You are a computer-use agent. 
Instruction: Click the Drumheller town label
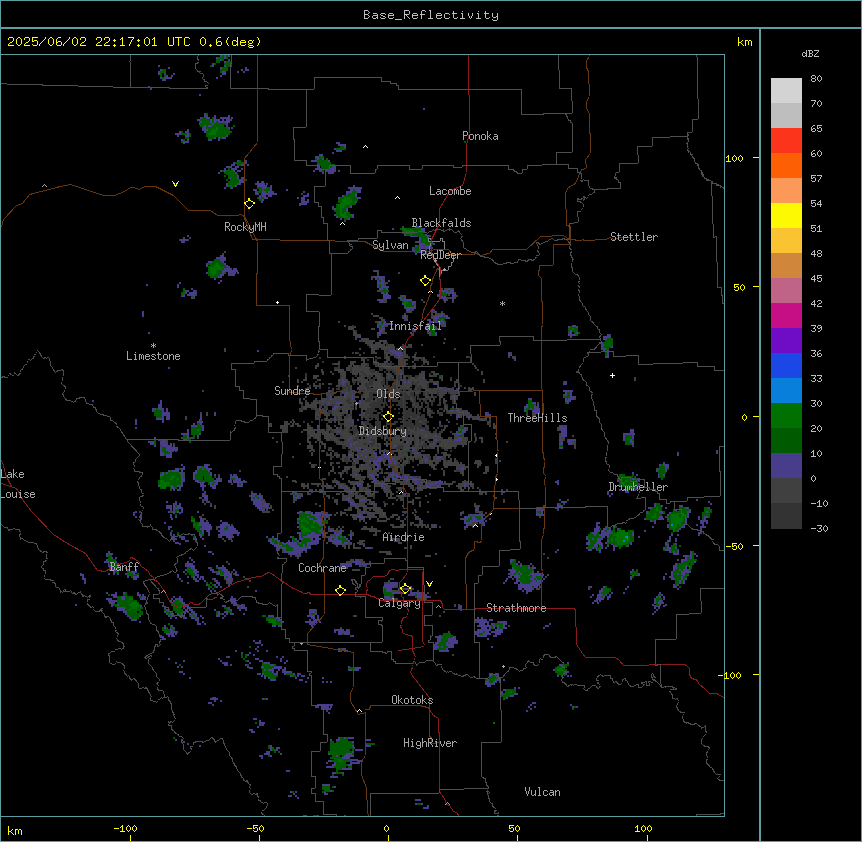[x=638, y=487]
